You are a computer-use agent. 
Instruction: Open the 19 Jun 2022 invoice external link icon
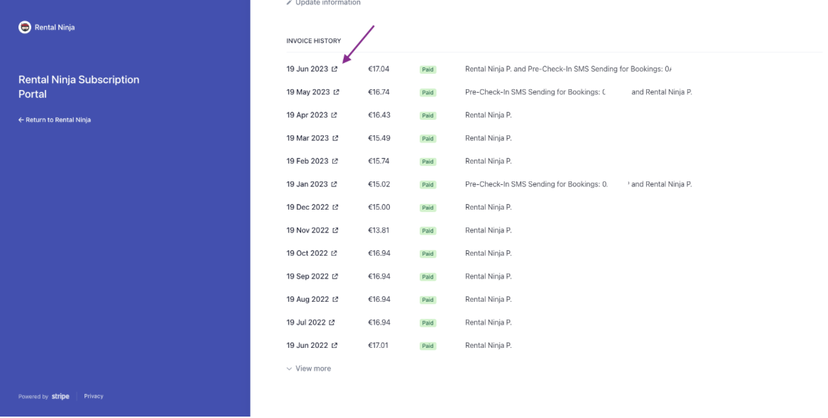pos(334,346)
